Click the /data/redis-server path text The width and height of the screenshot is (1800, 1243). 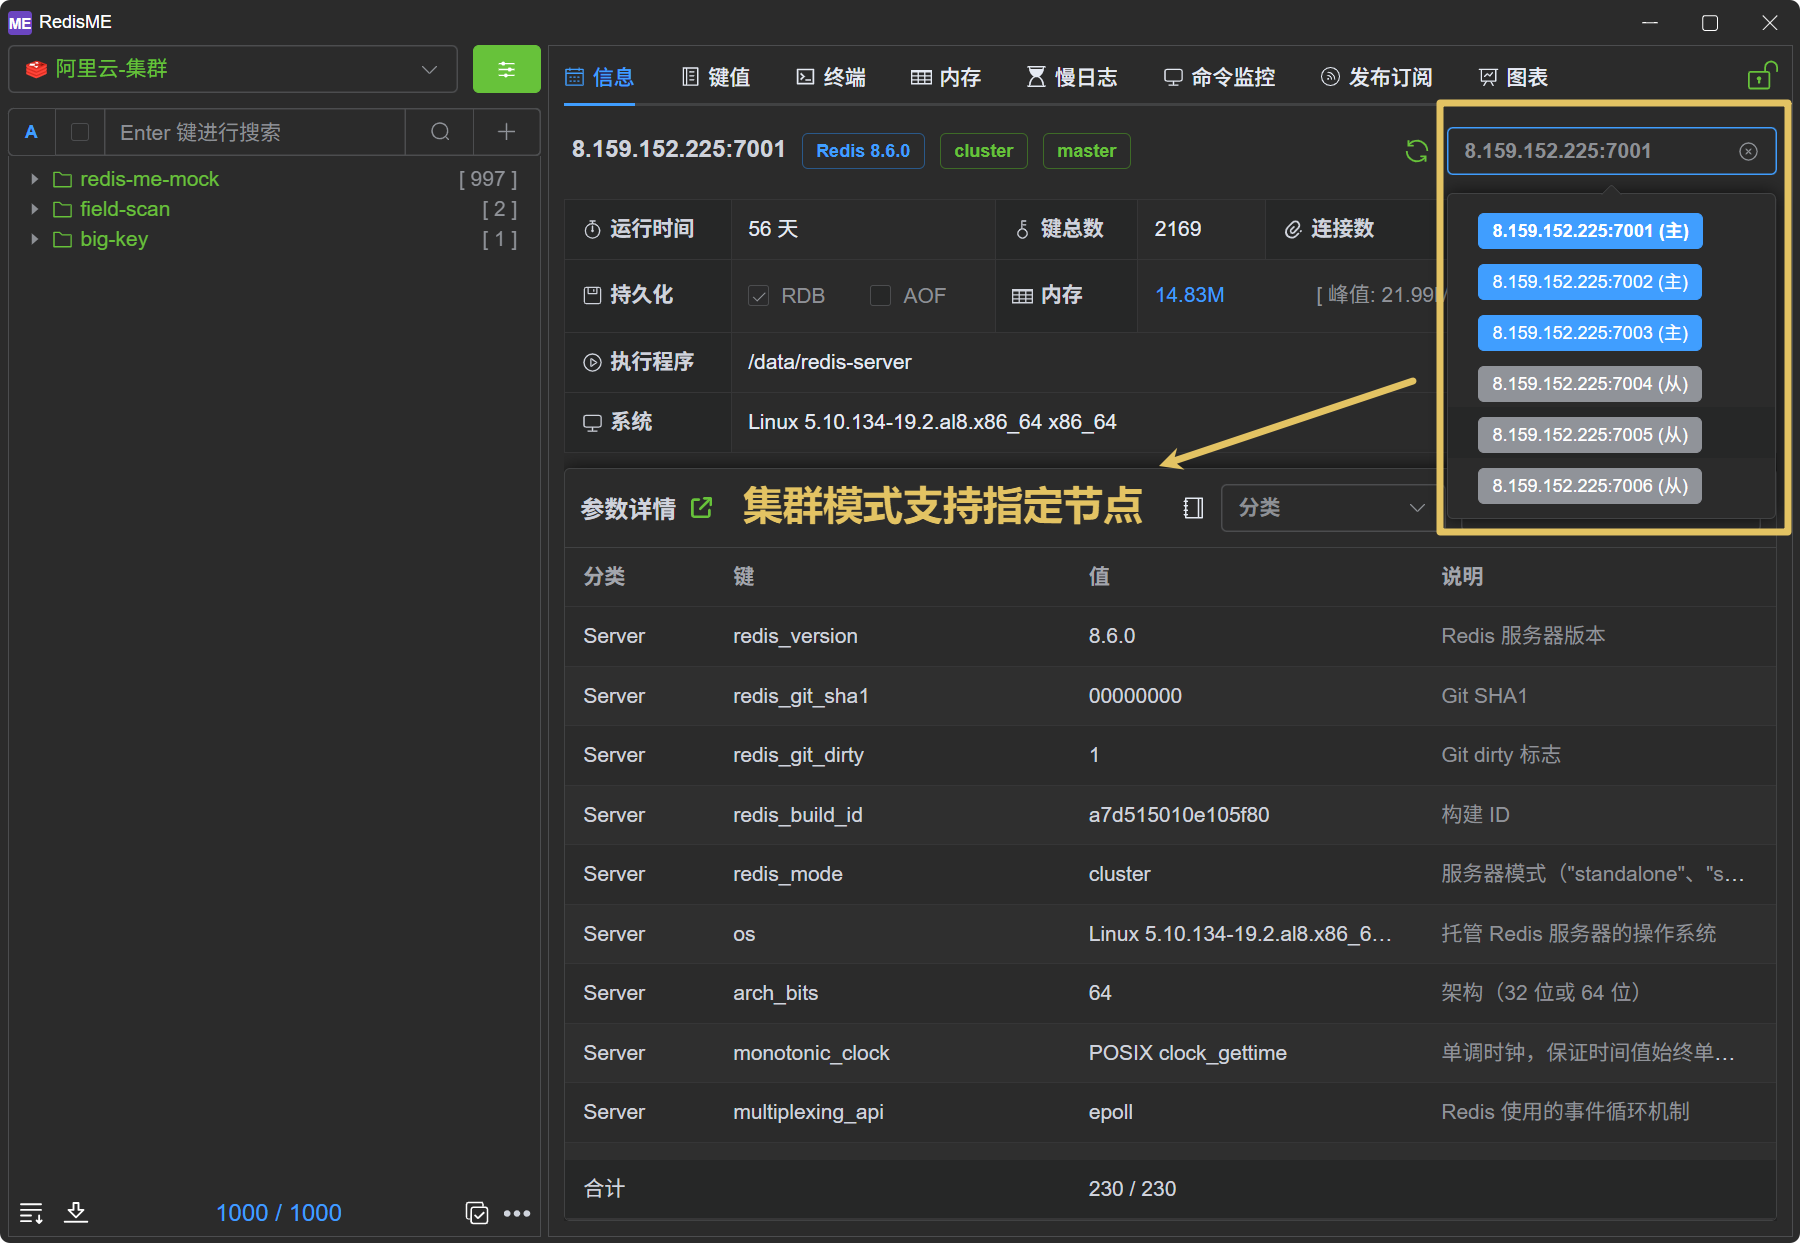[830, 362]
